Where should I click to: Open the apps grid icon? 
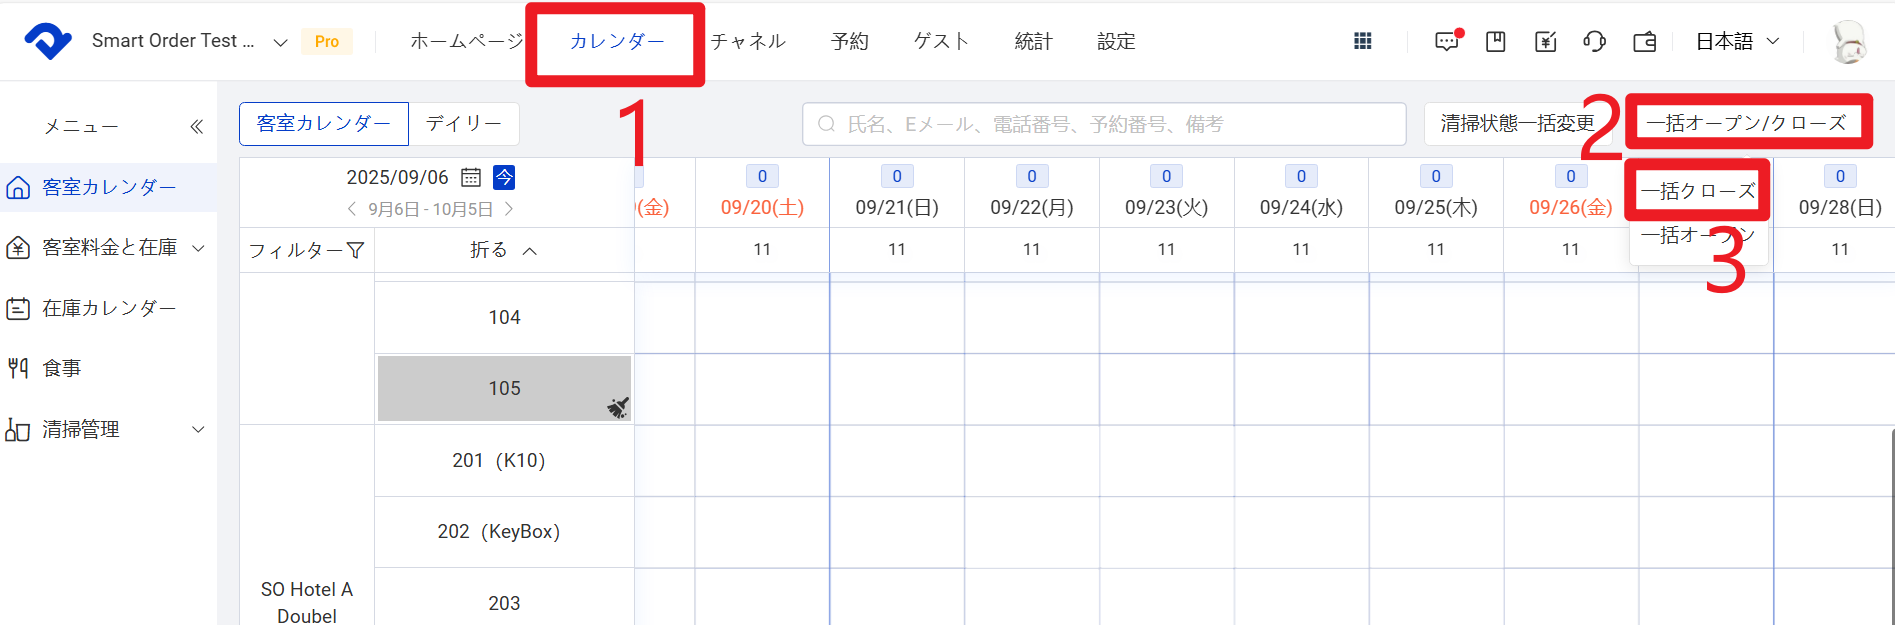[x=1362, y=41]
